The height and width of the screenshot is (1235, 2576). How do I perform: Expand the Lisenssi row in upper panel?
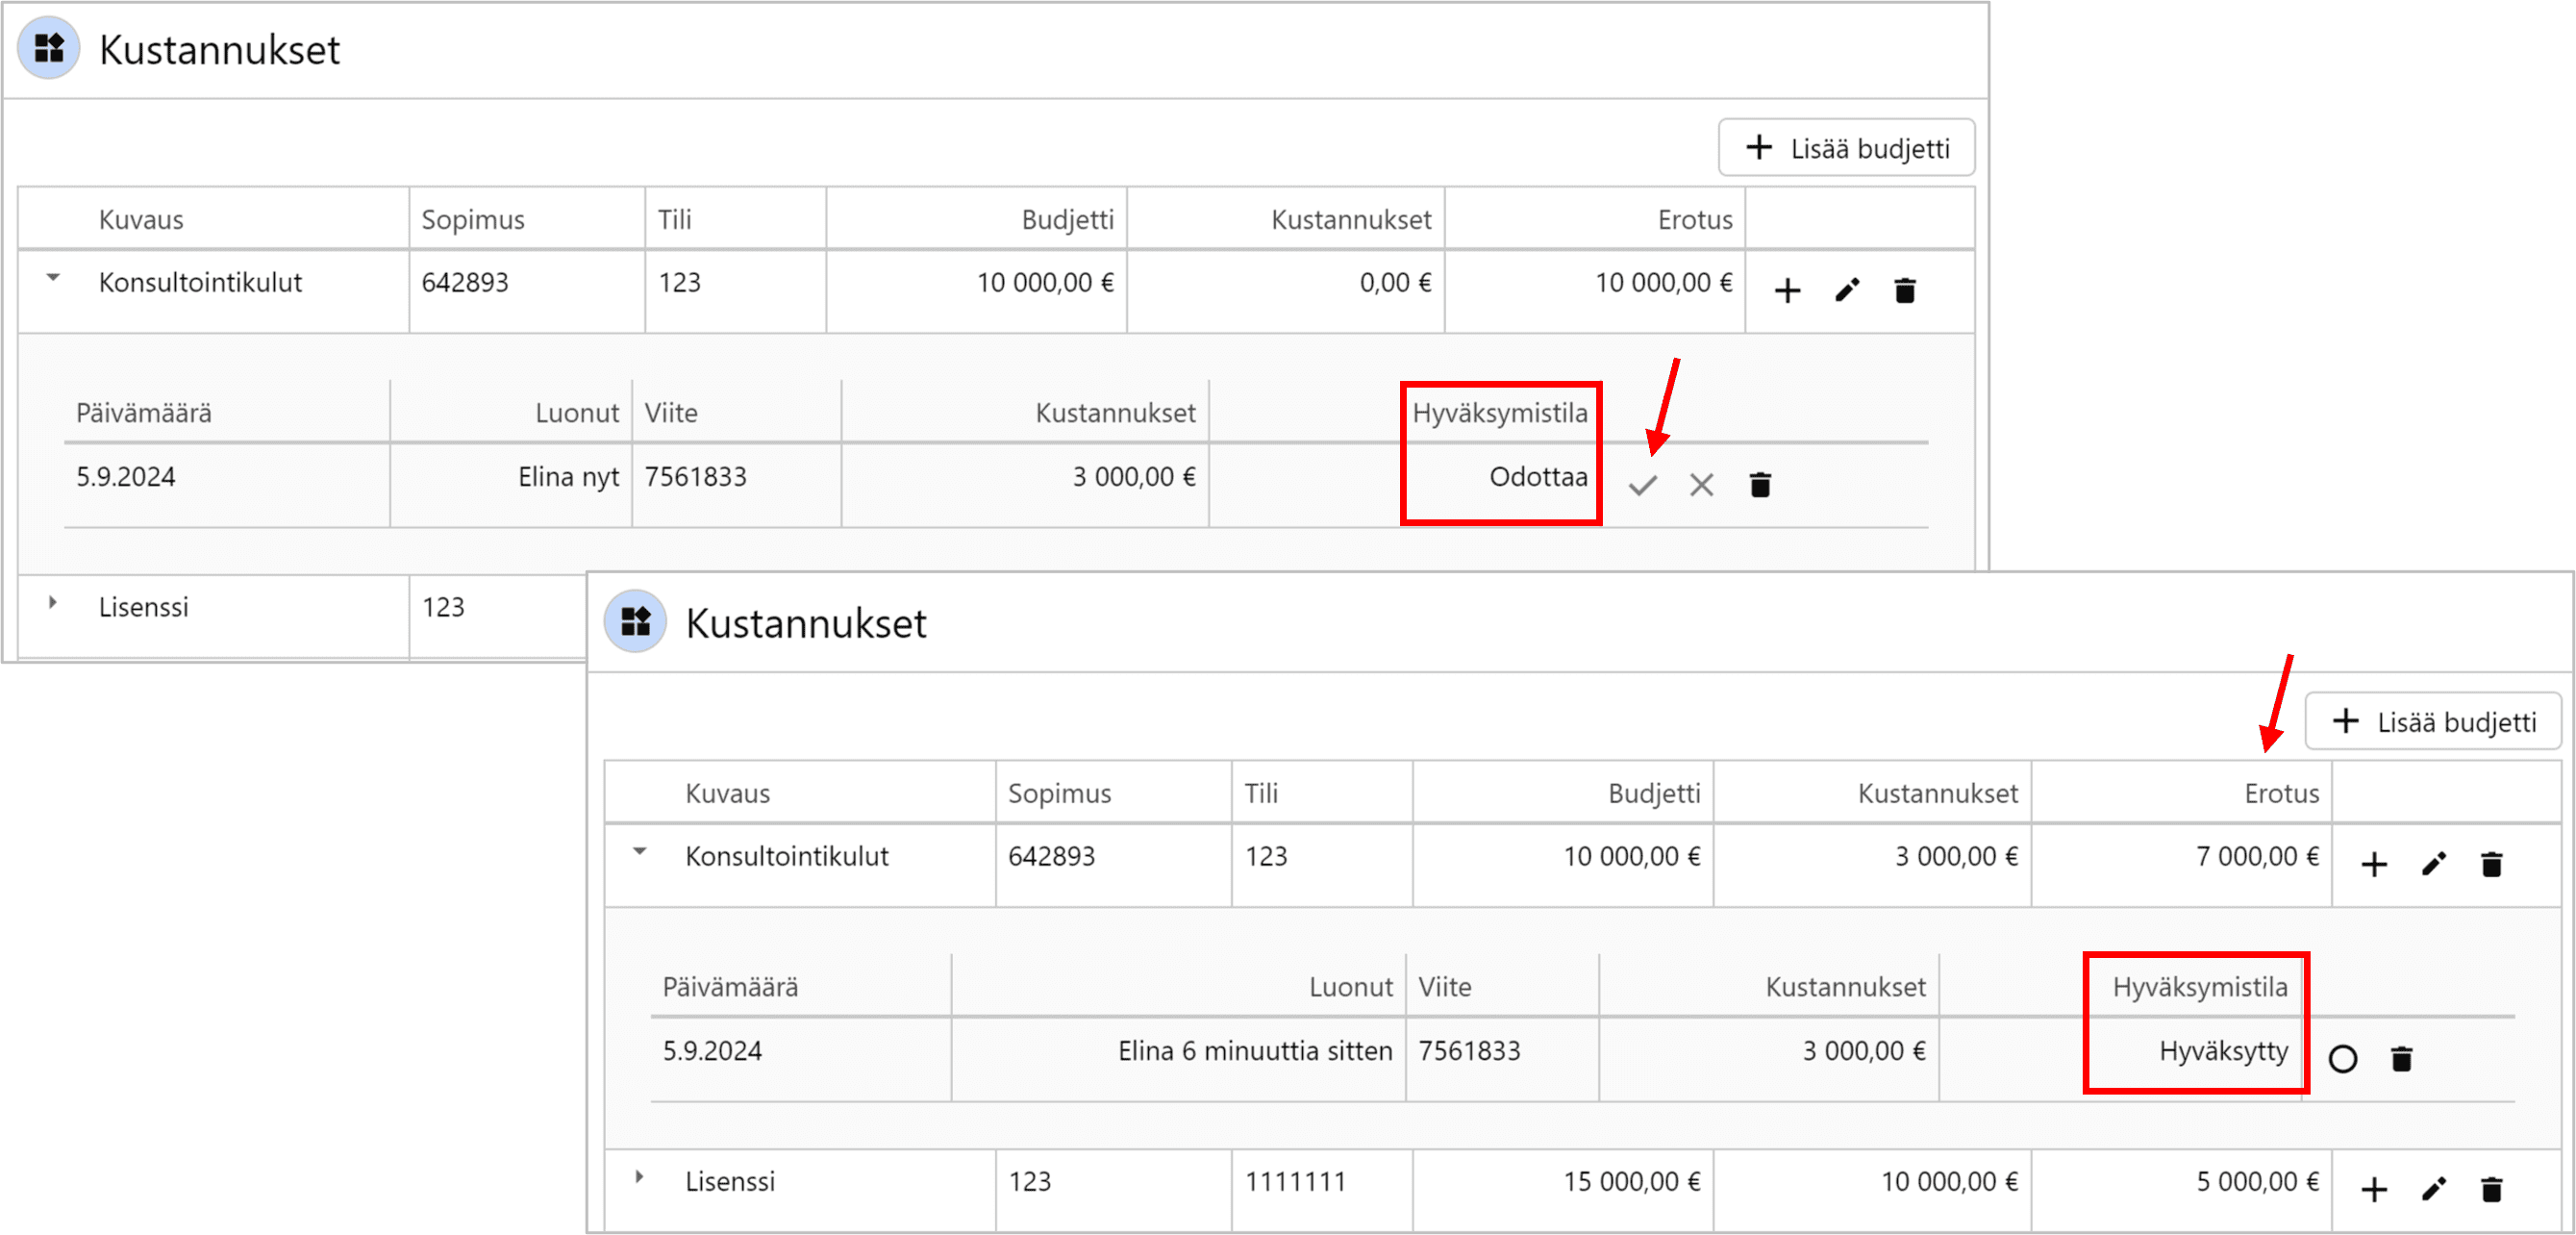point(53,603)
